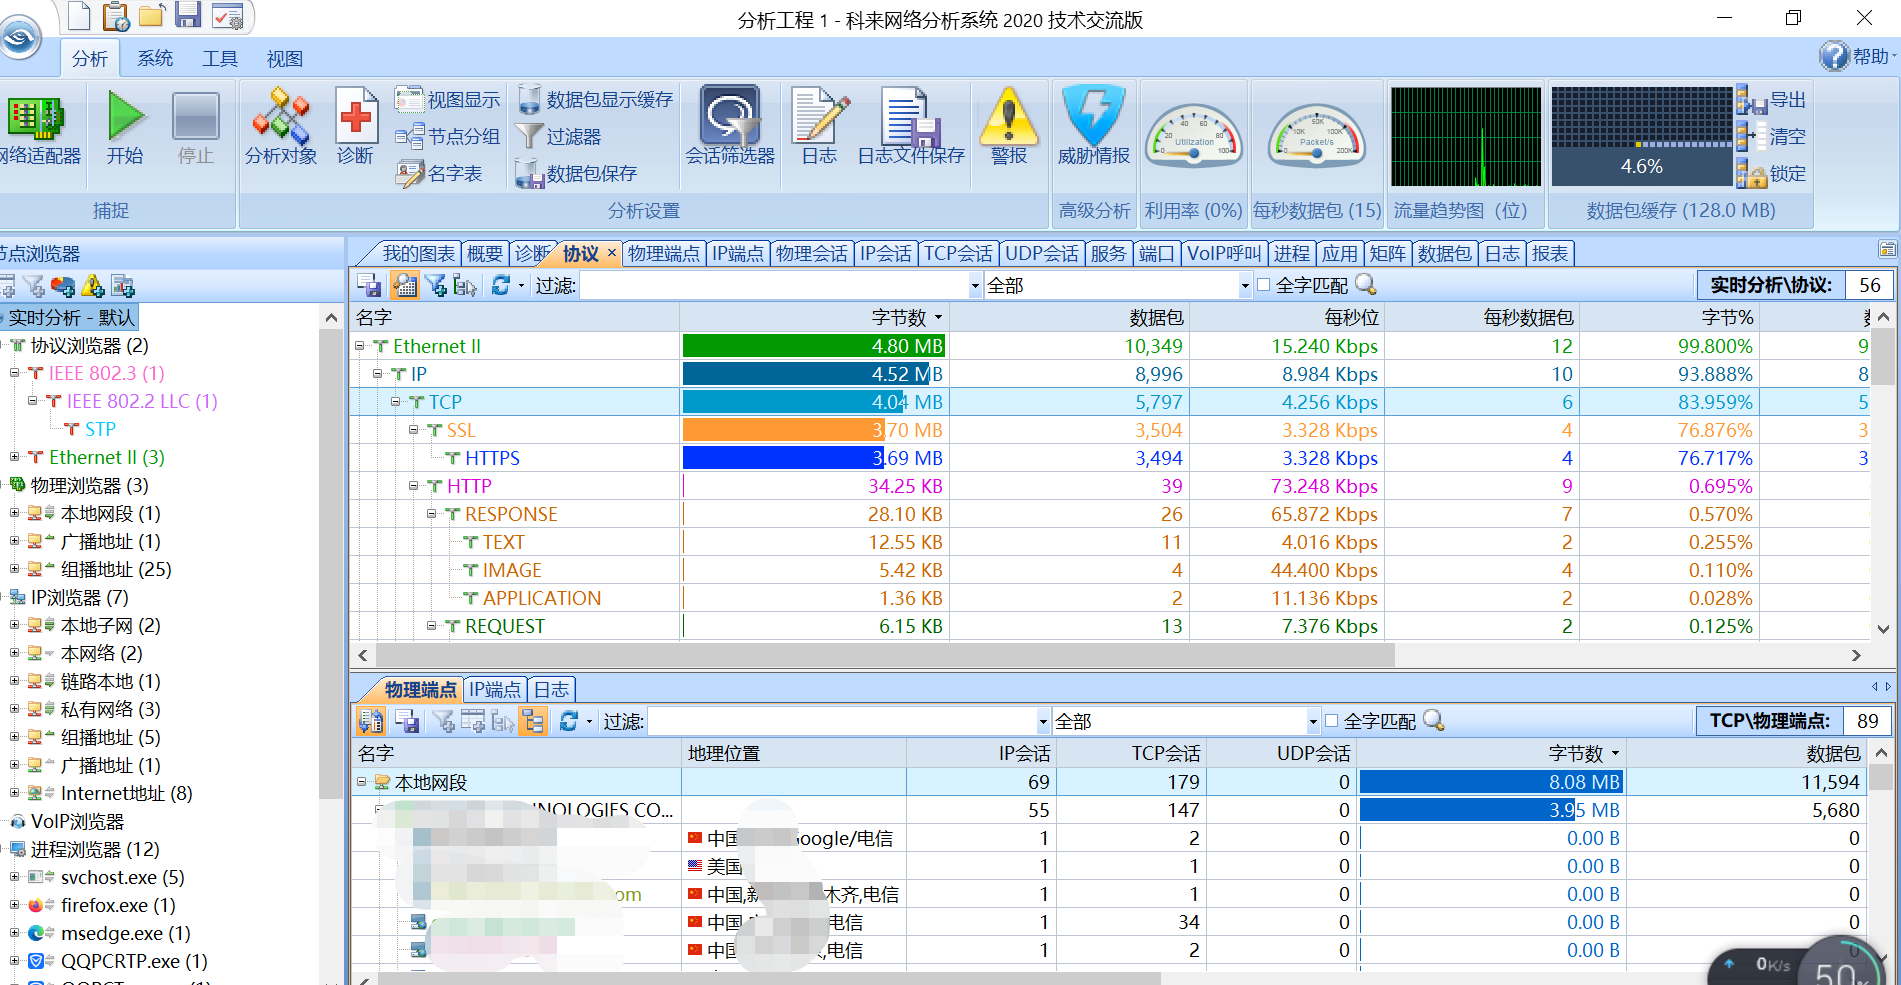Click the 锁定 lock buffer button

pyautogui.click(x=1771, y=173)
